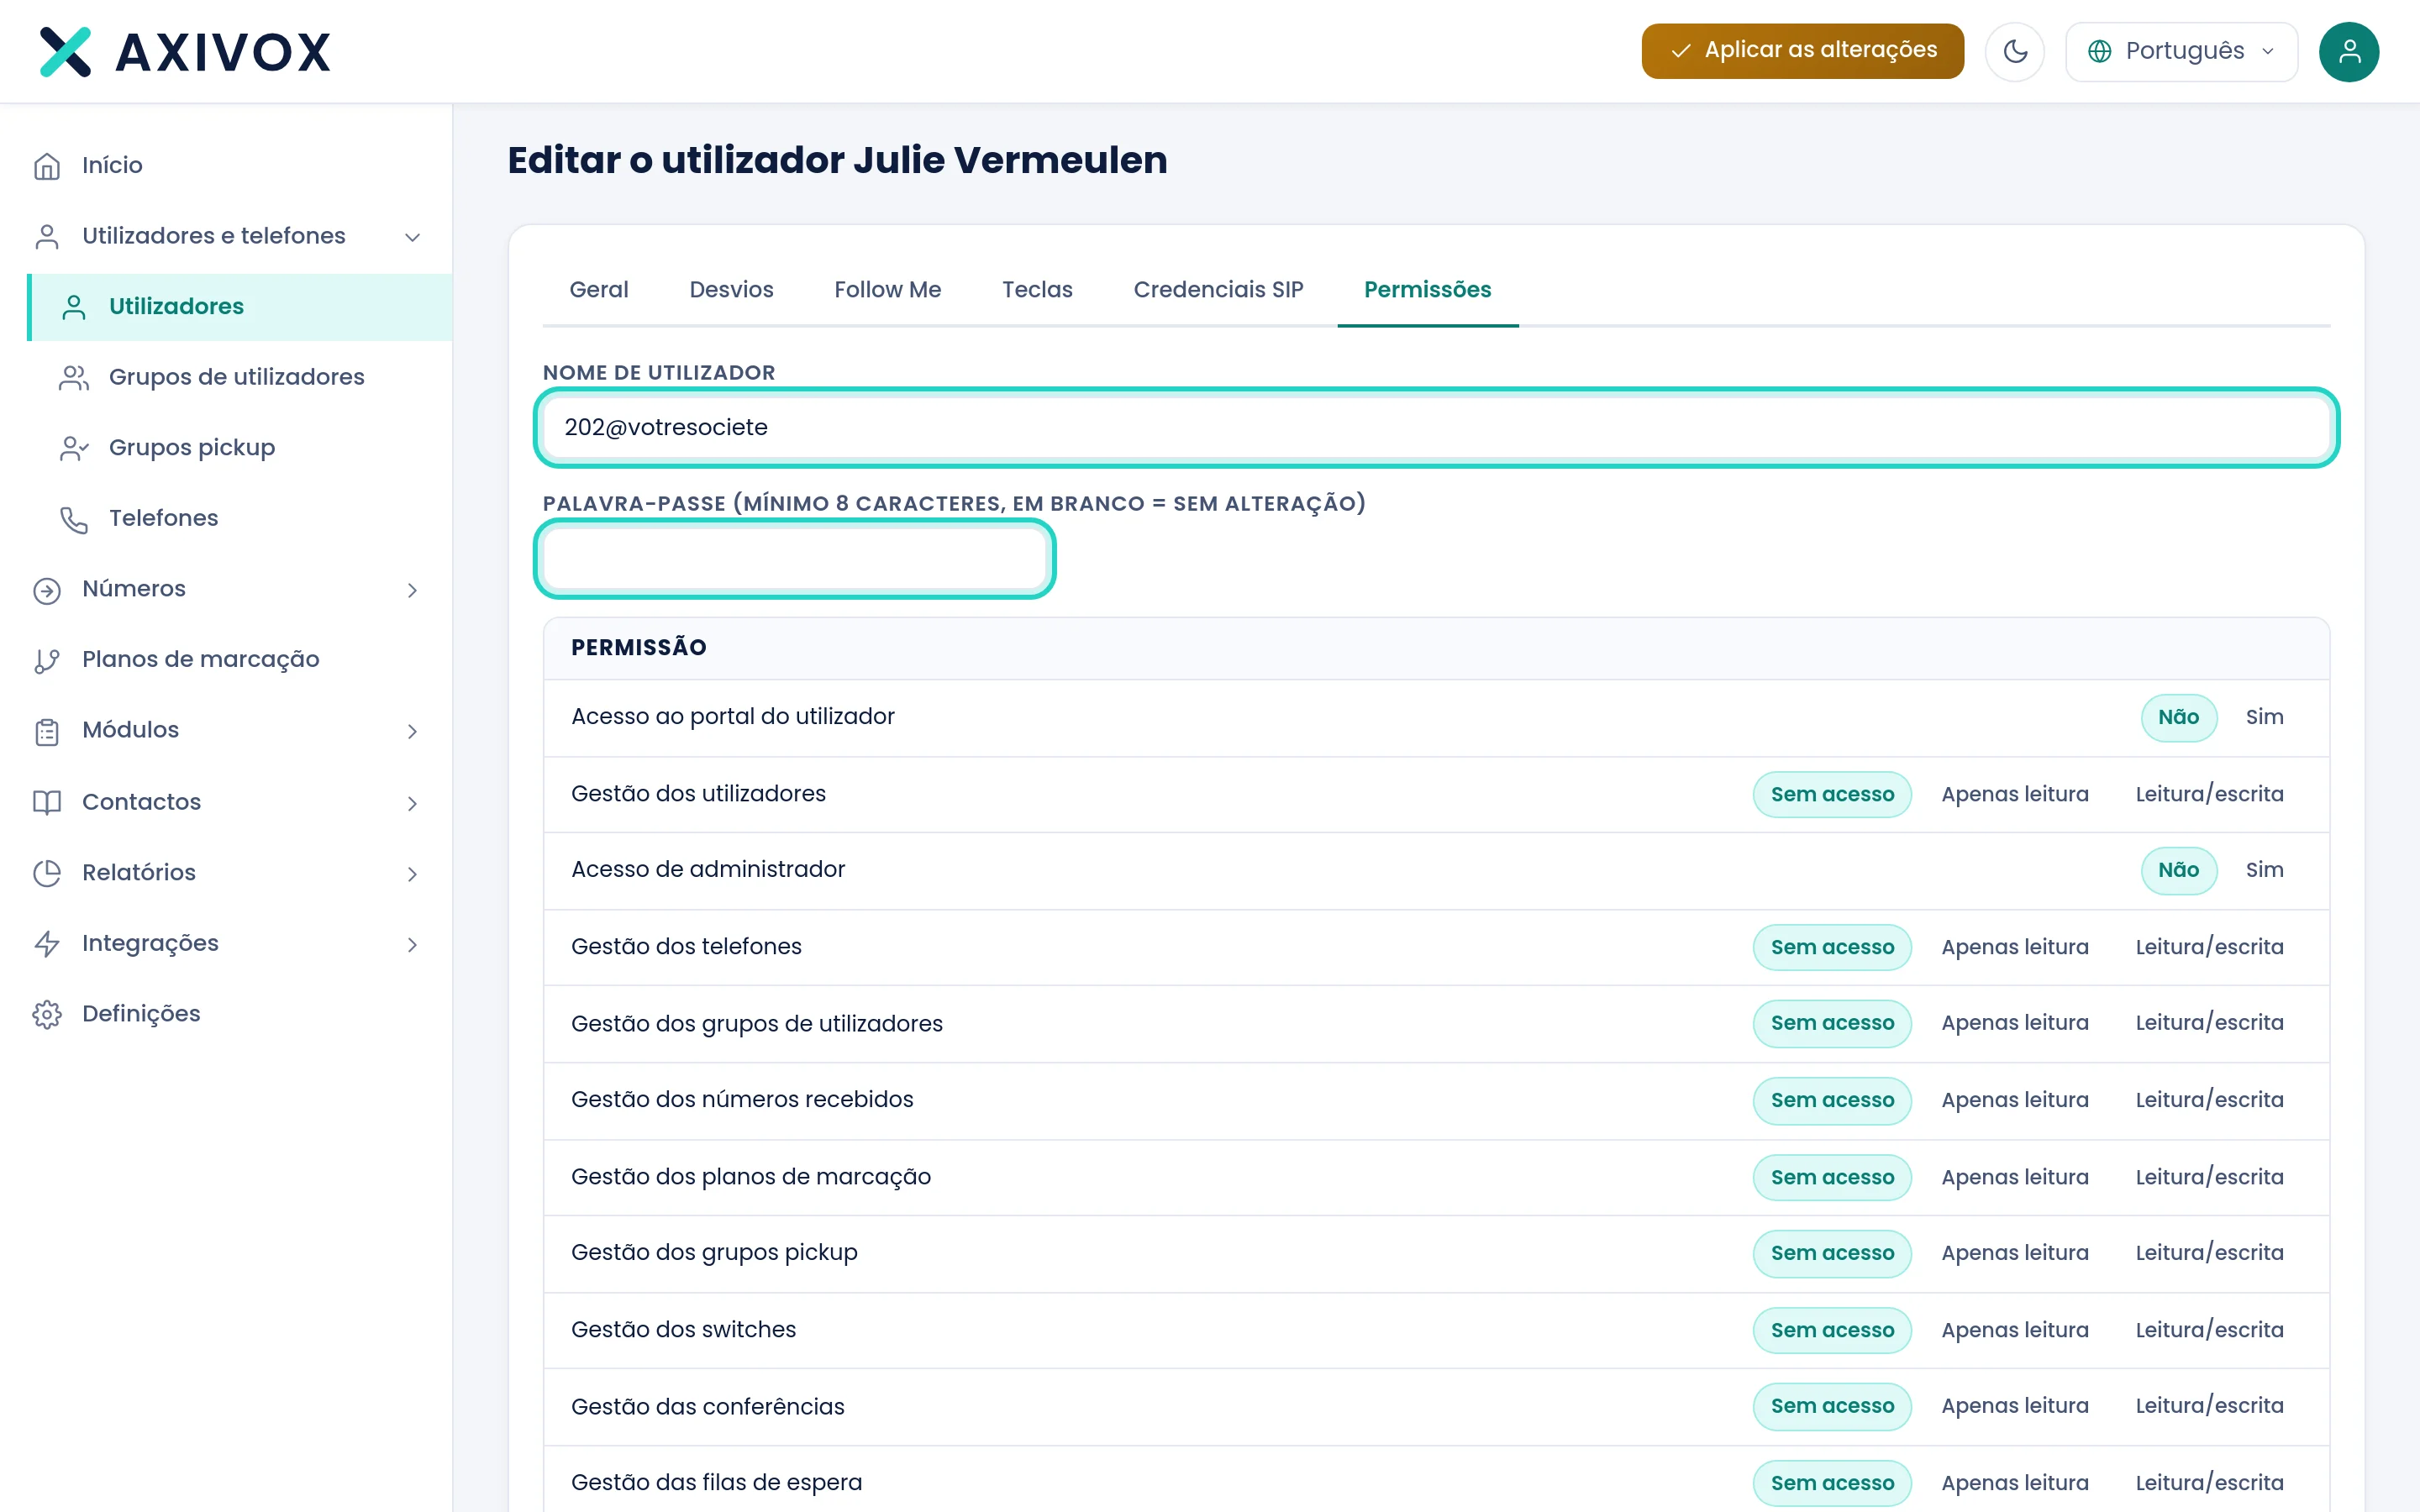Click the Módulos clipboard icon
Image resolution: width=2420 pixels, height=1512 pixels.
(47, 731)
